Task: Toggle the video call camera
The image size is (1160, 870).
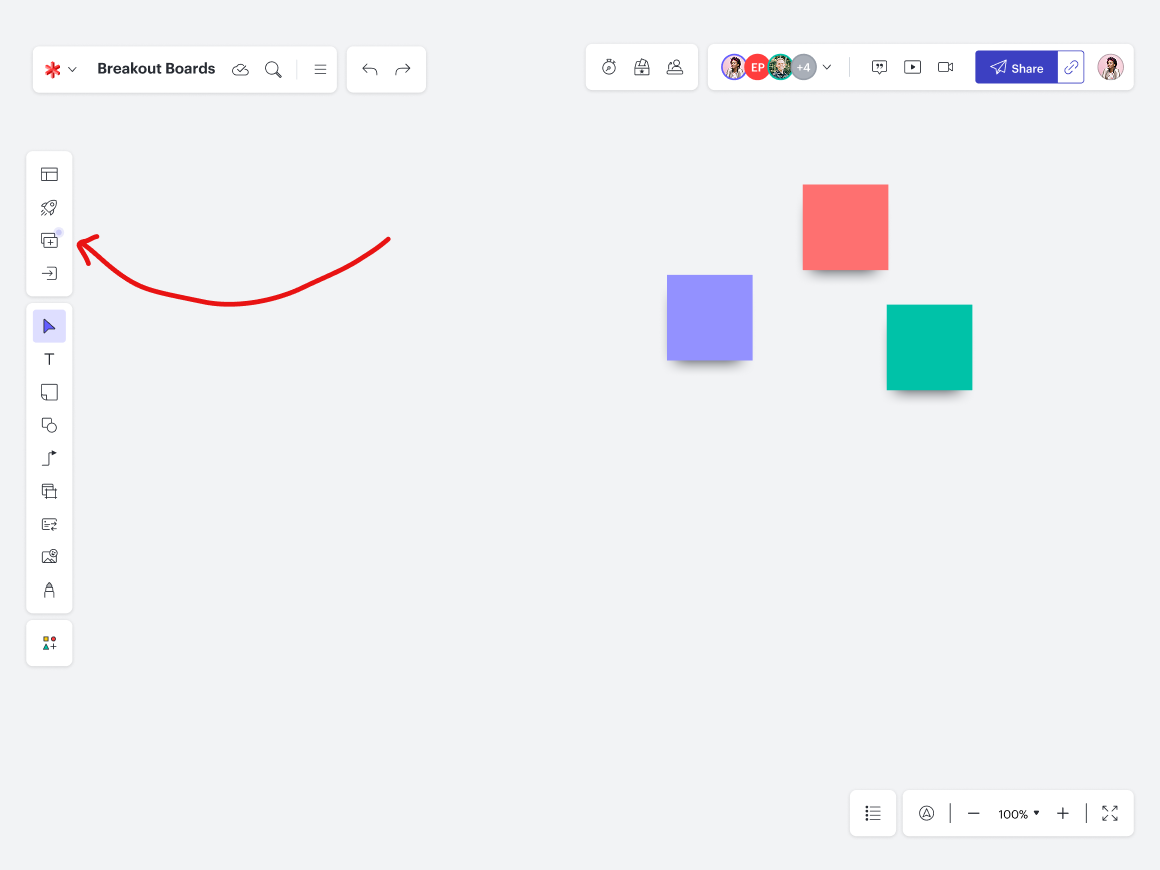Action: point(945,67)
